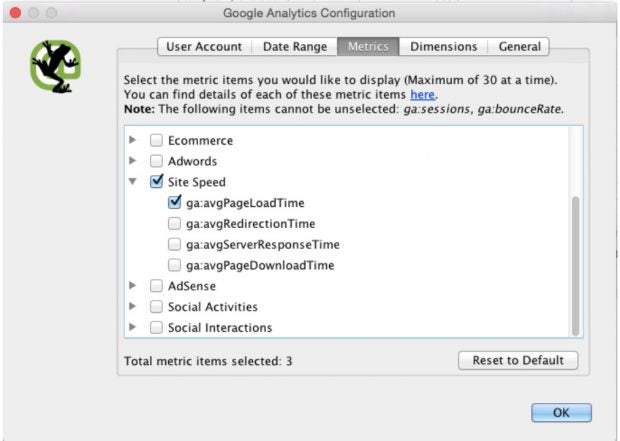Select the Metrics tab

[368, 47]
